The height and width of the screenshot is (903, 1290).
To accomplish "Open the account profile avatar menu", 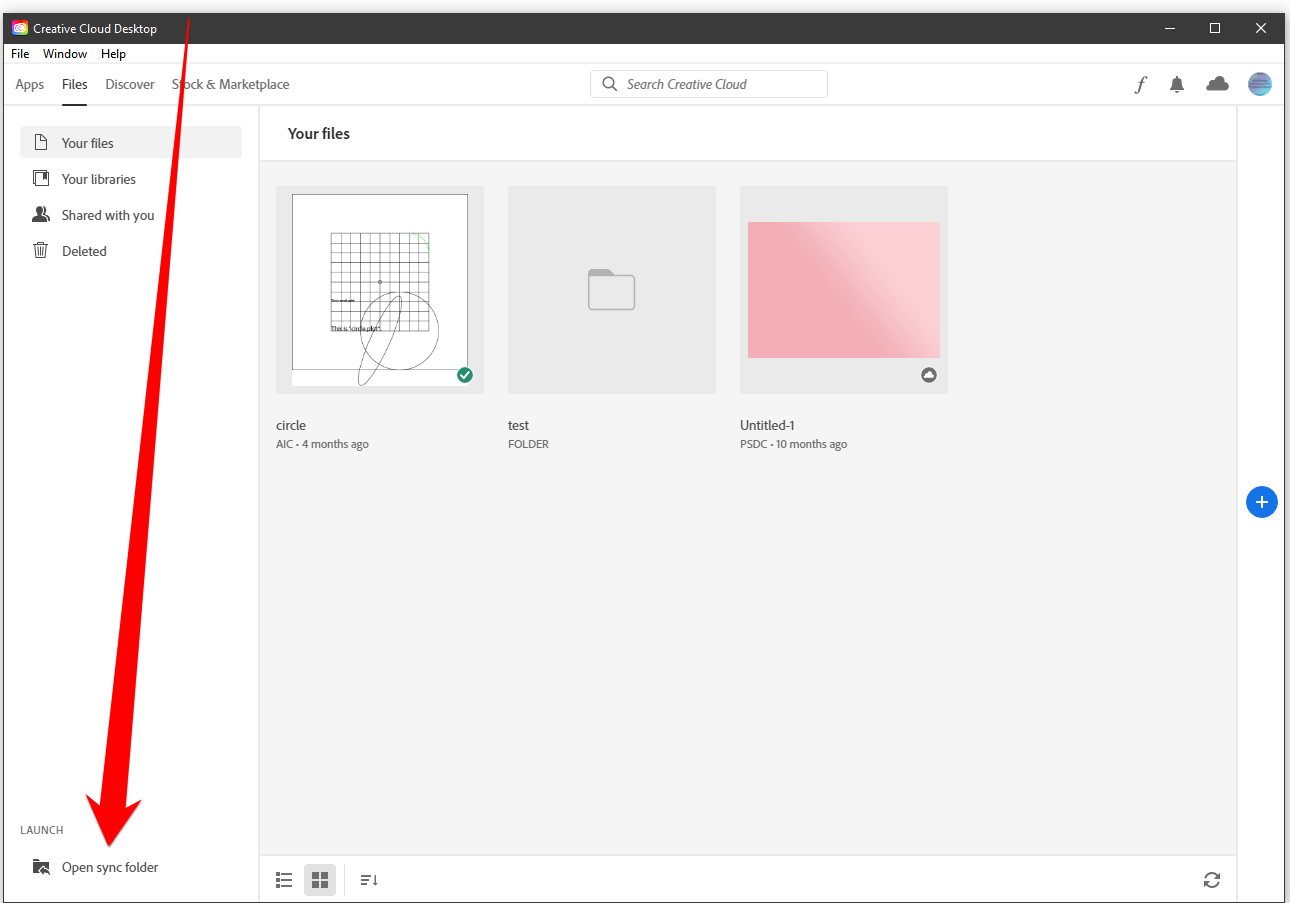I will [1259, 84].
